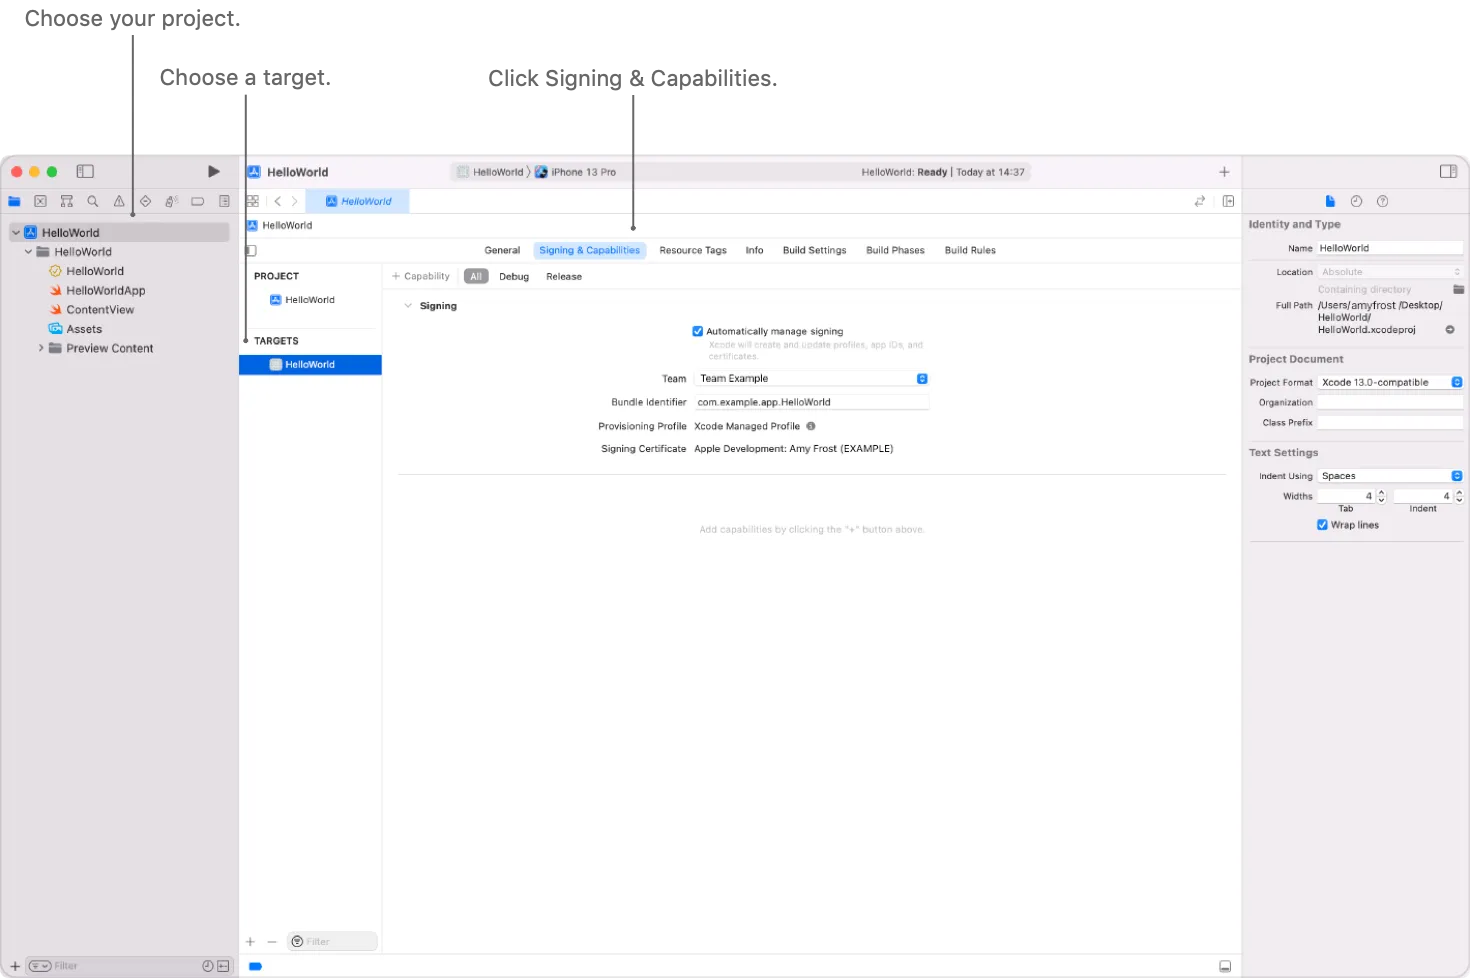Screen dimensions: 1470x978
Task: Open the Issue navigator warning icon
Action: pyautogui.click(x=119, y=201)
